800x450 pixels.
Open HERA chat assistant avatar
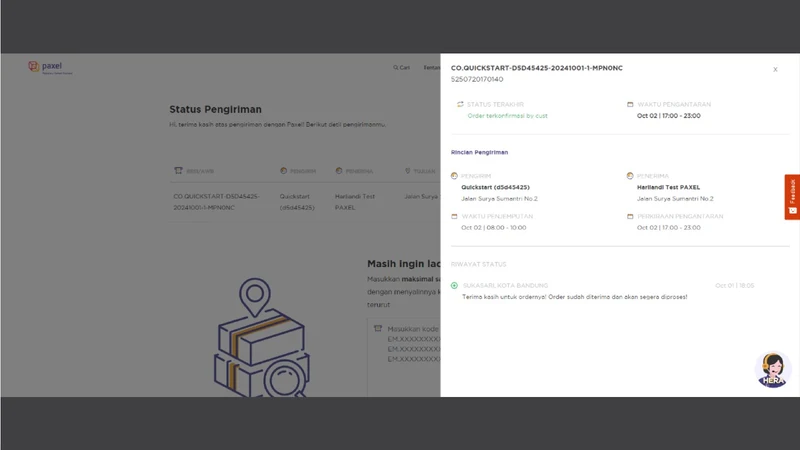click(x=773, y=370)
